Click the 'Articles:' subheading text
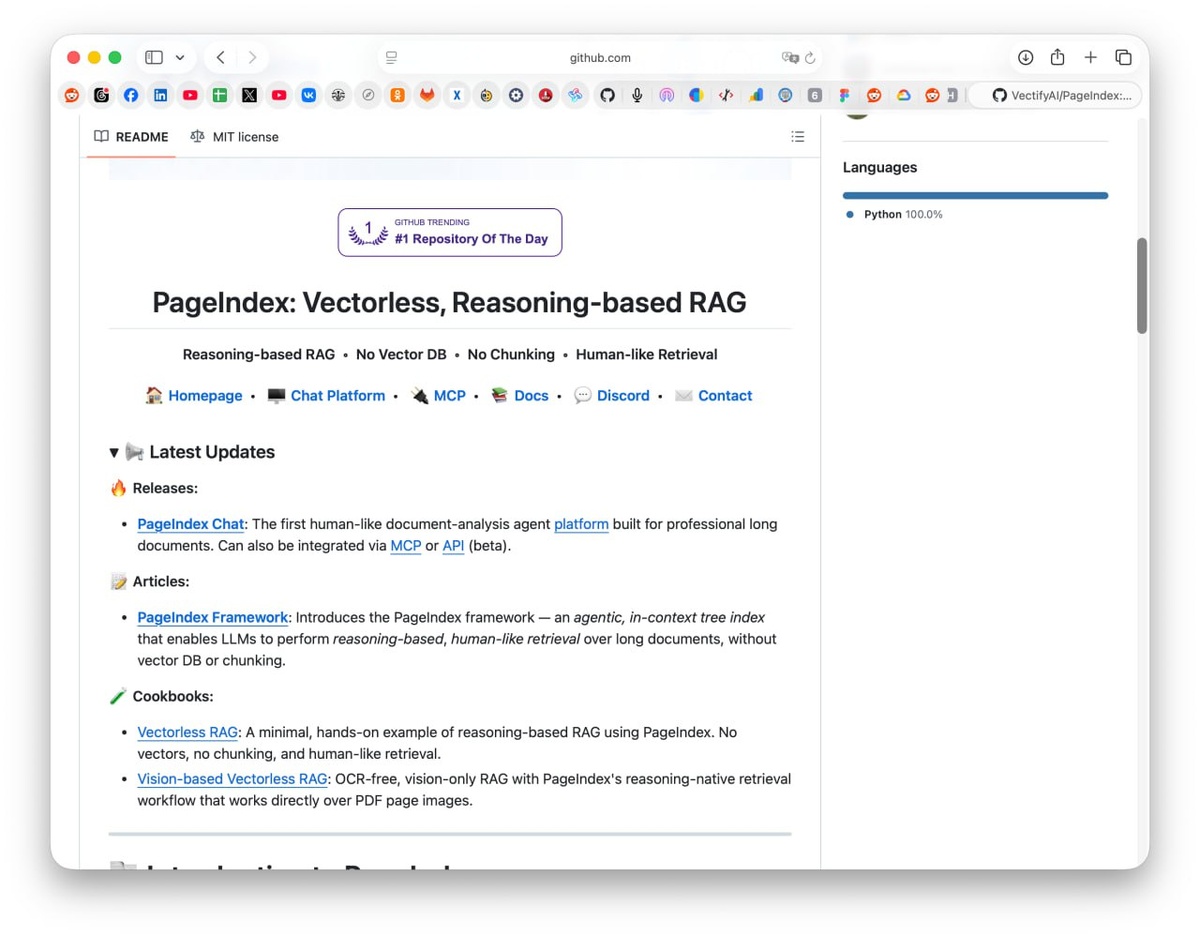The height and width of the screenshot is (936, 1200). click(x=161, y=581)
